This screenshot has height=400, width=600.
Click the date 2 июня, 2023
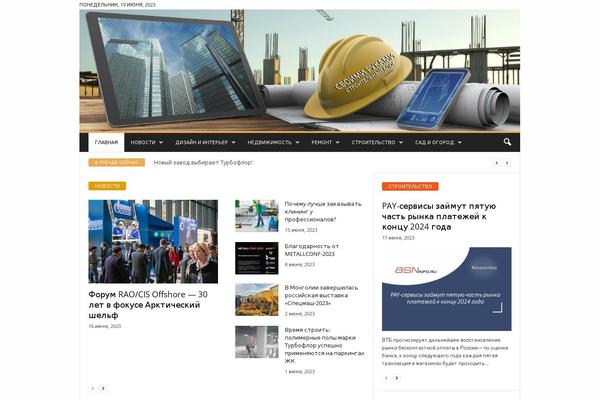click(300, 314)
